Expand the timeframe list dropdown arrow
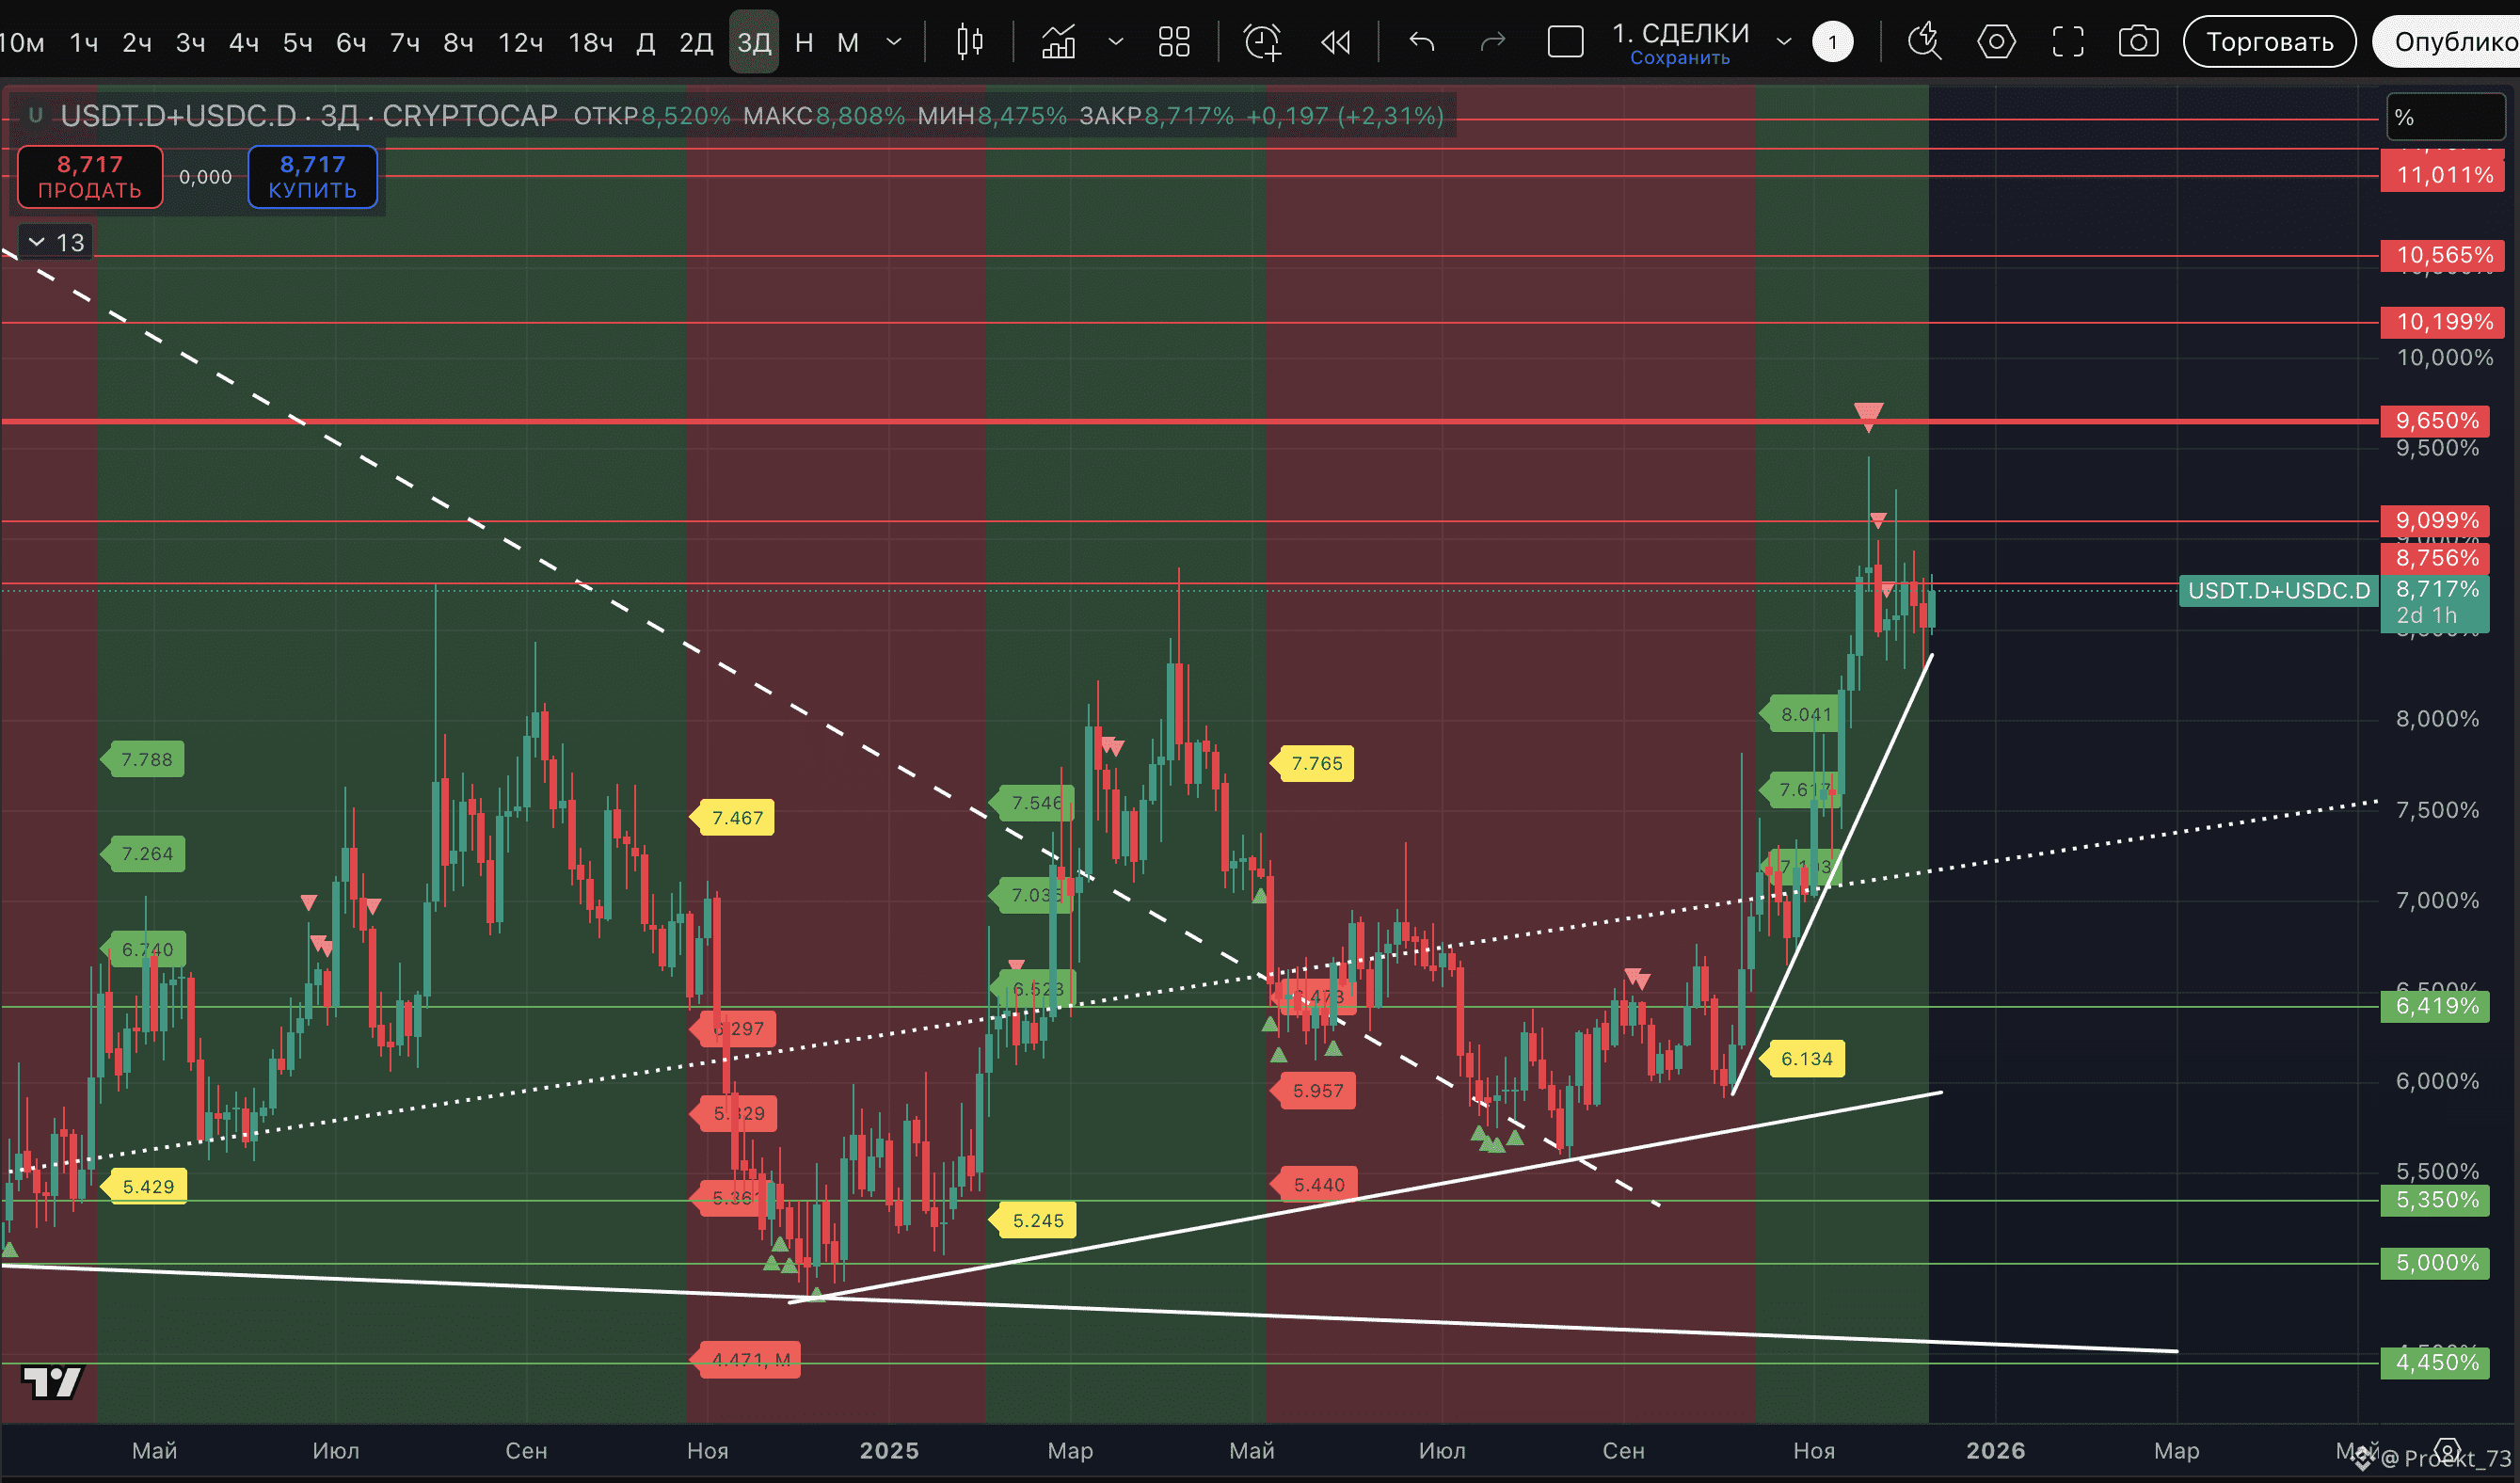Image resolution: width=2520 pixels, height=1483 pixels. pyautogui.click(x=894, y=42)
